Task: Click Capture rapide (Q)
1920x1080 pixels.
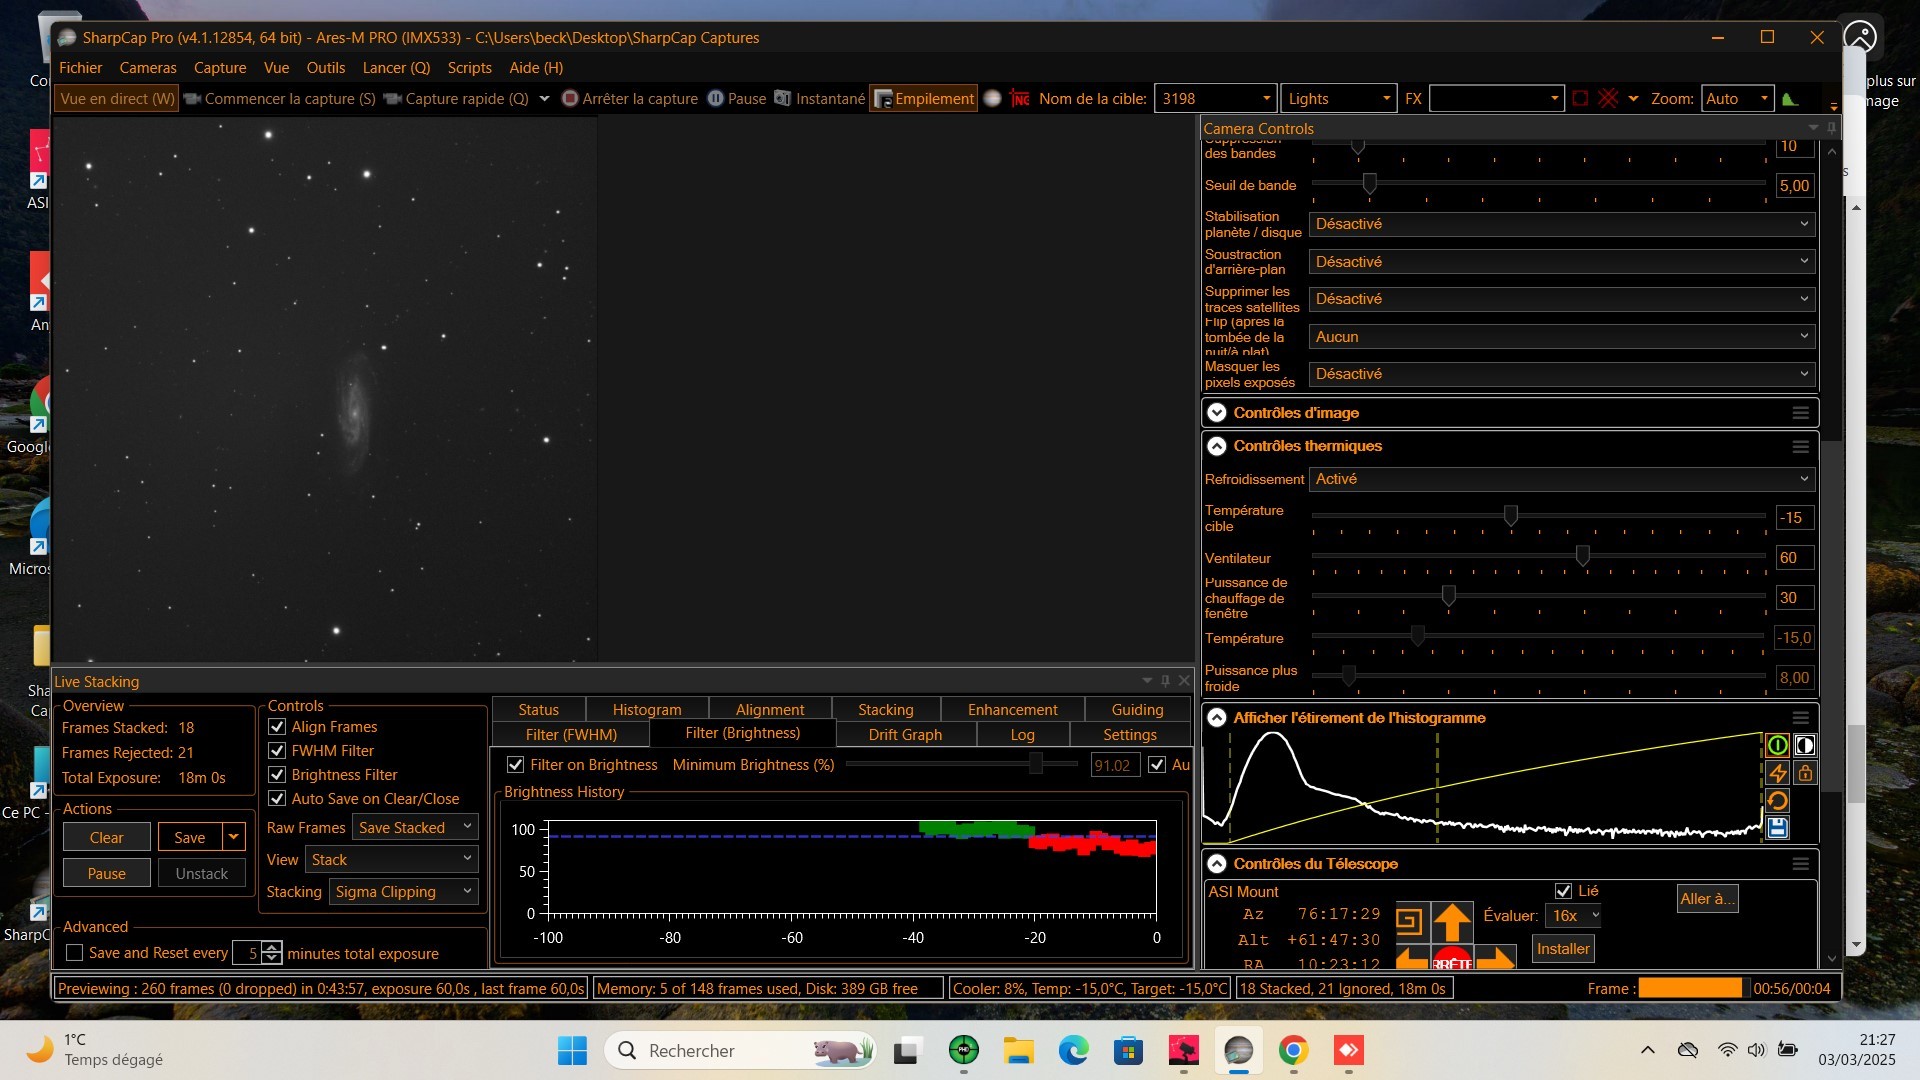Action: [457, 98]
